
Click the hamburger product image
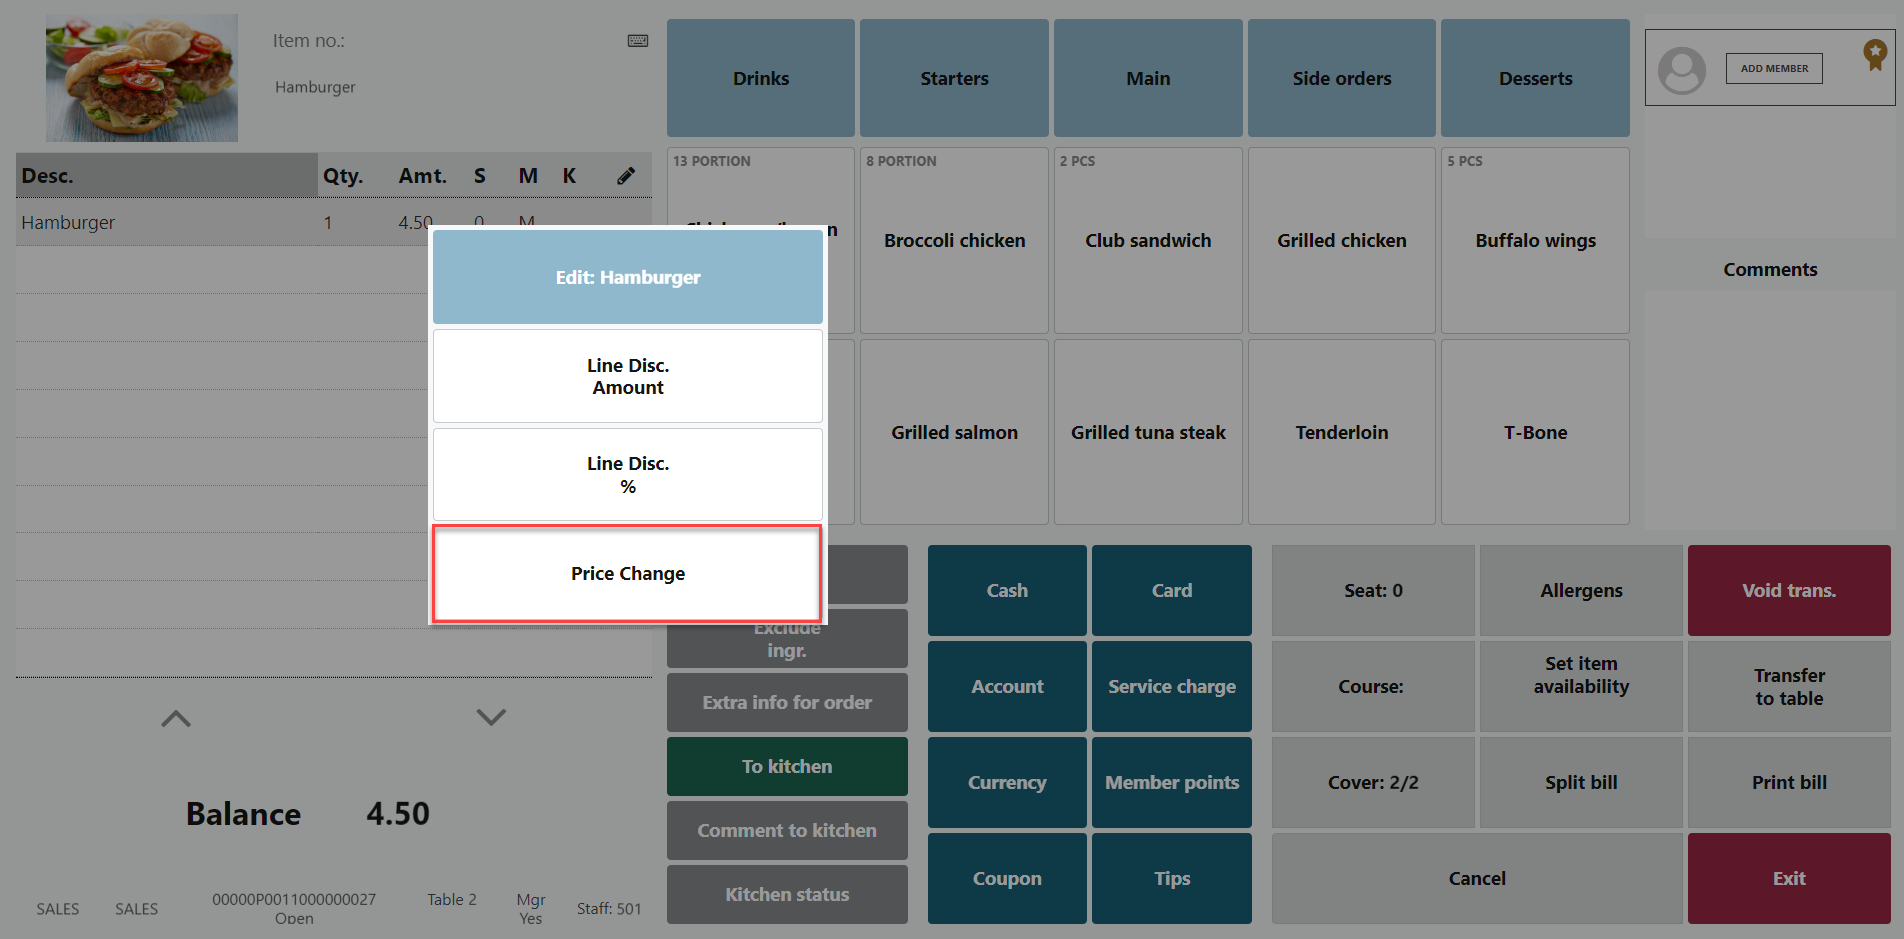(x=142, y=78)
